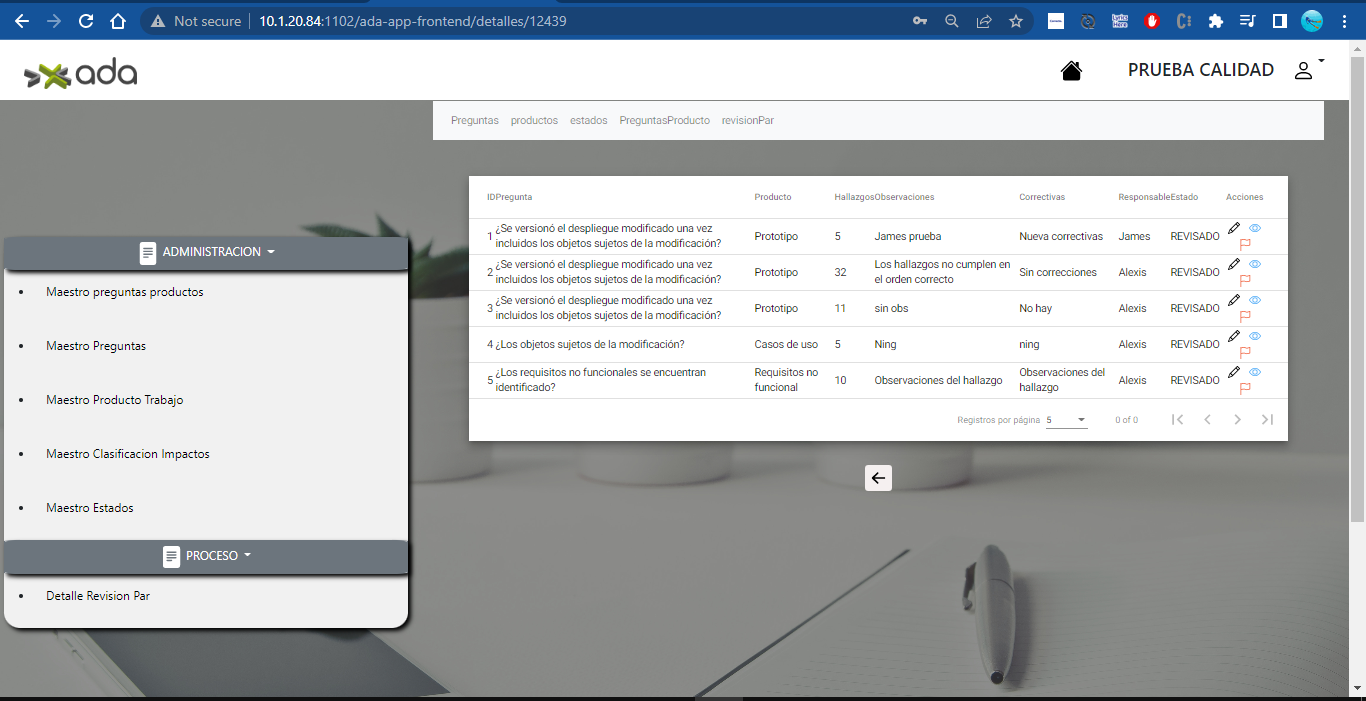Open Maestro Clasificacion Impactos link
This screenshot has height=701, width=1366.
[128, 454]
